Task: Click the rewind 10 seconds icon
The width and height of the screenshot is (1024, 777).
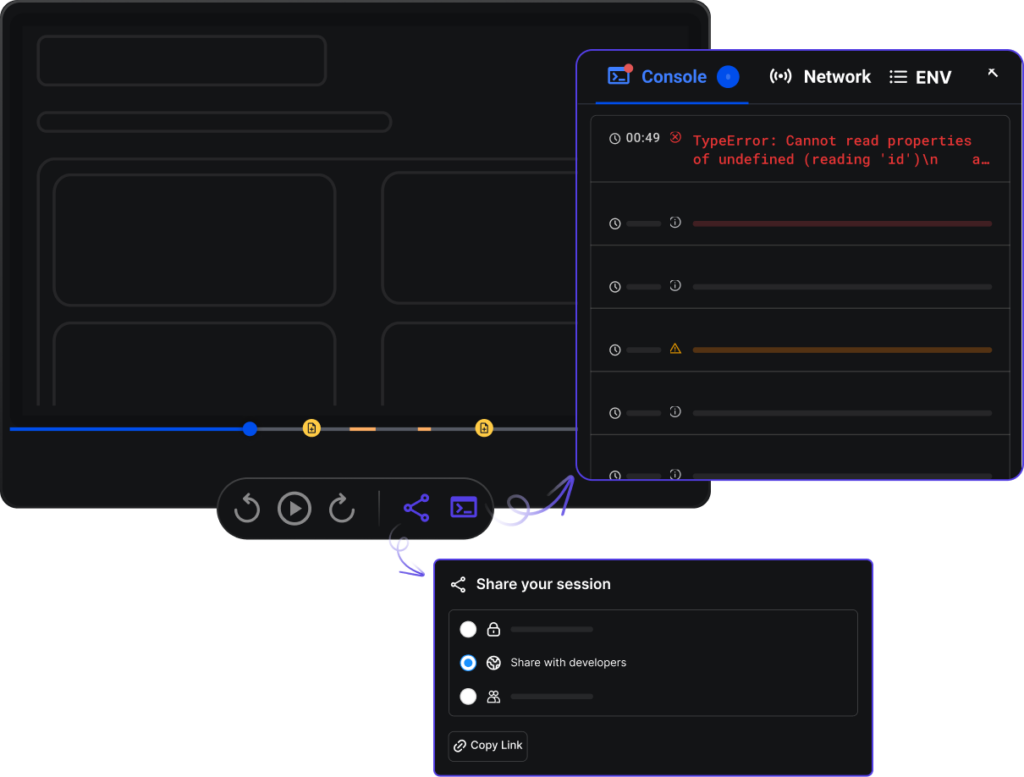Action: pos(246,508)
